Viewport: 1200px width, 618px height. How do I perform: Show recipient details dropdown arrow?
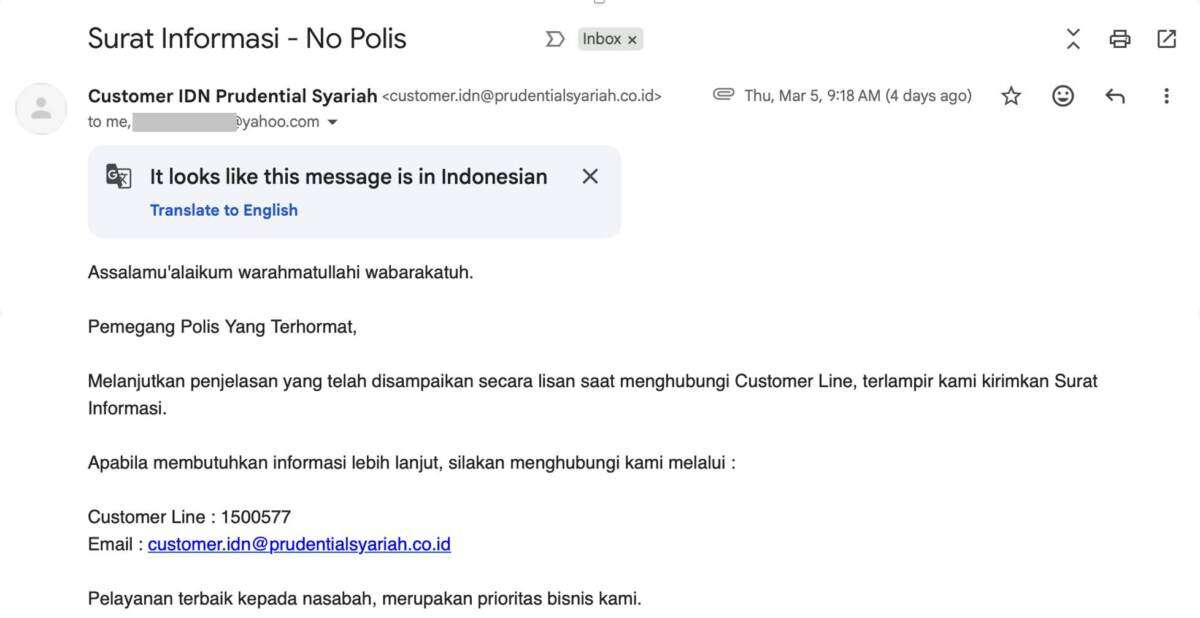(x=333, y=122)
